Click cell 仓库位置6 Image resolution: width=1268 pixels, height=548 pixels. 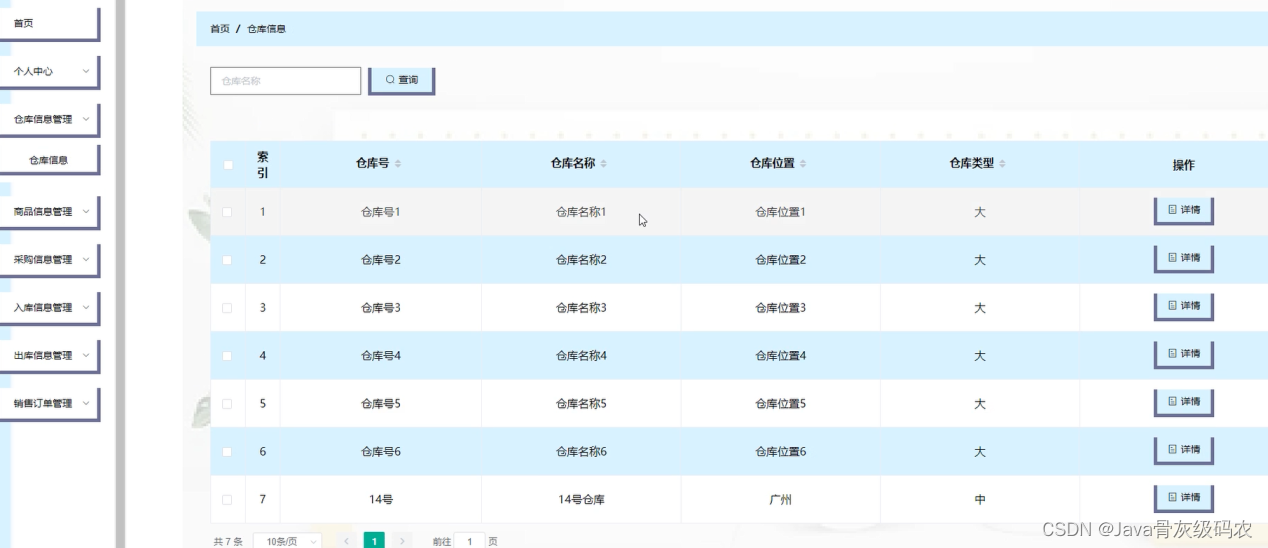781,452
